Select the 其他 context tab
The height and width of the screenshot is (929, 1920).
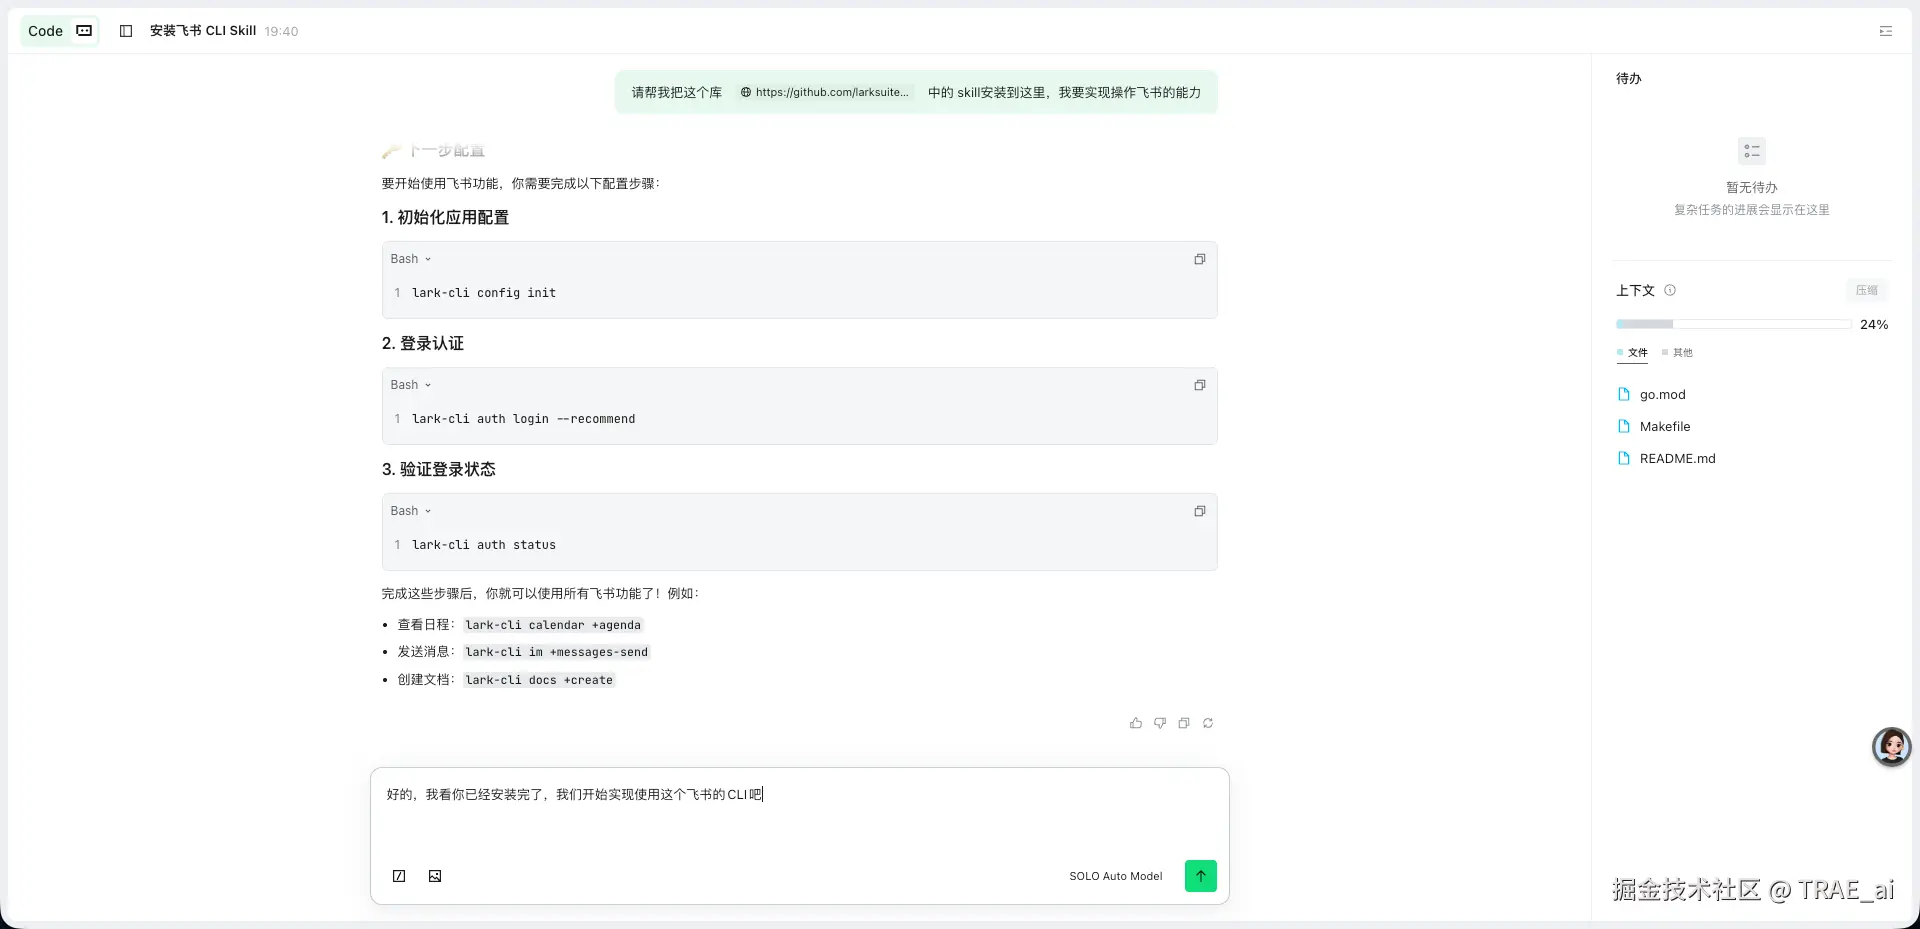(x=1677, y=353)
